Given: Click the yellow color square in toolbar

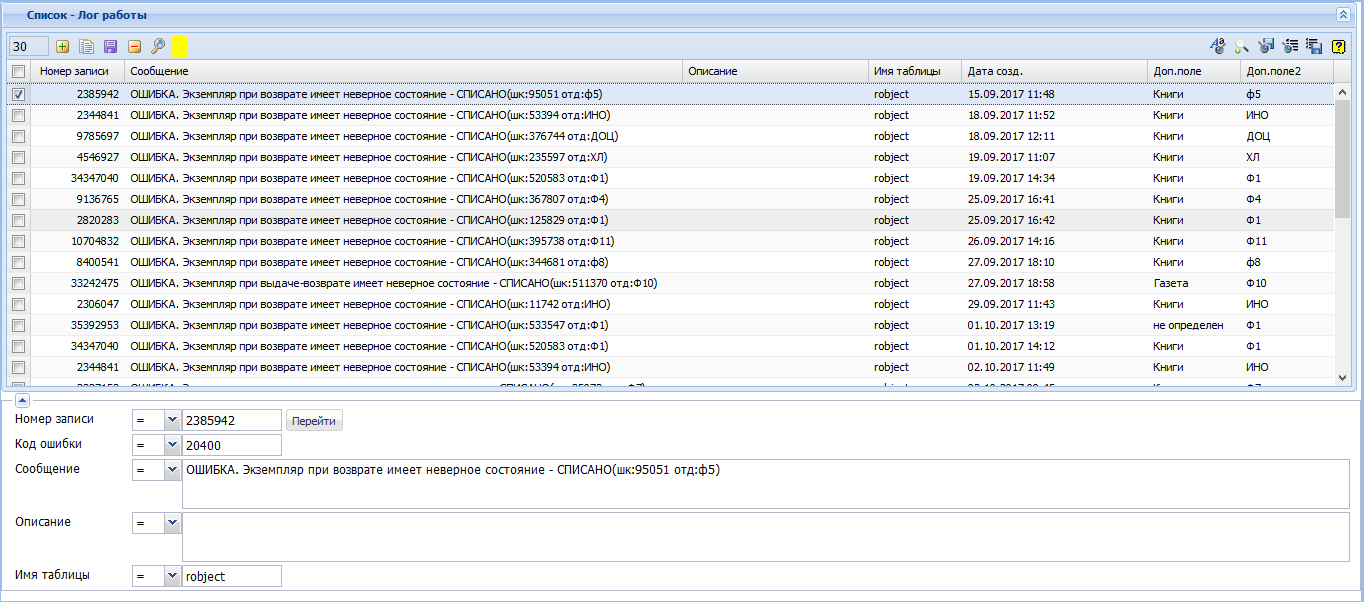Looking at the screenshot, I should pos(180,46).
